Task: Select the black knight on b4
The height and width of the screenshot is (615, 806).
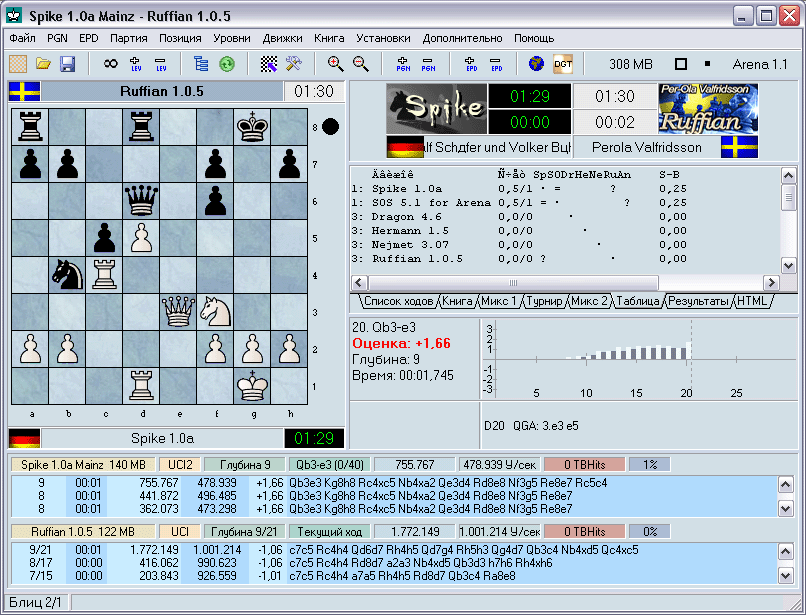Action: click(x=67, y=275)
